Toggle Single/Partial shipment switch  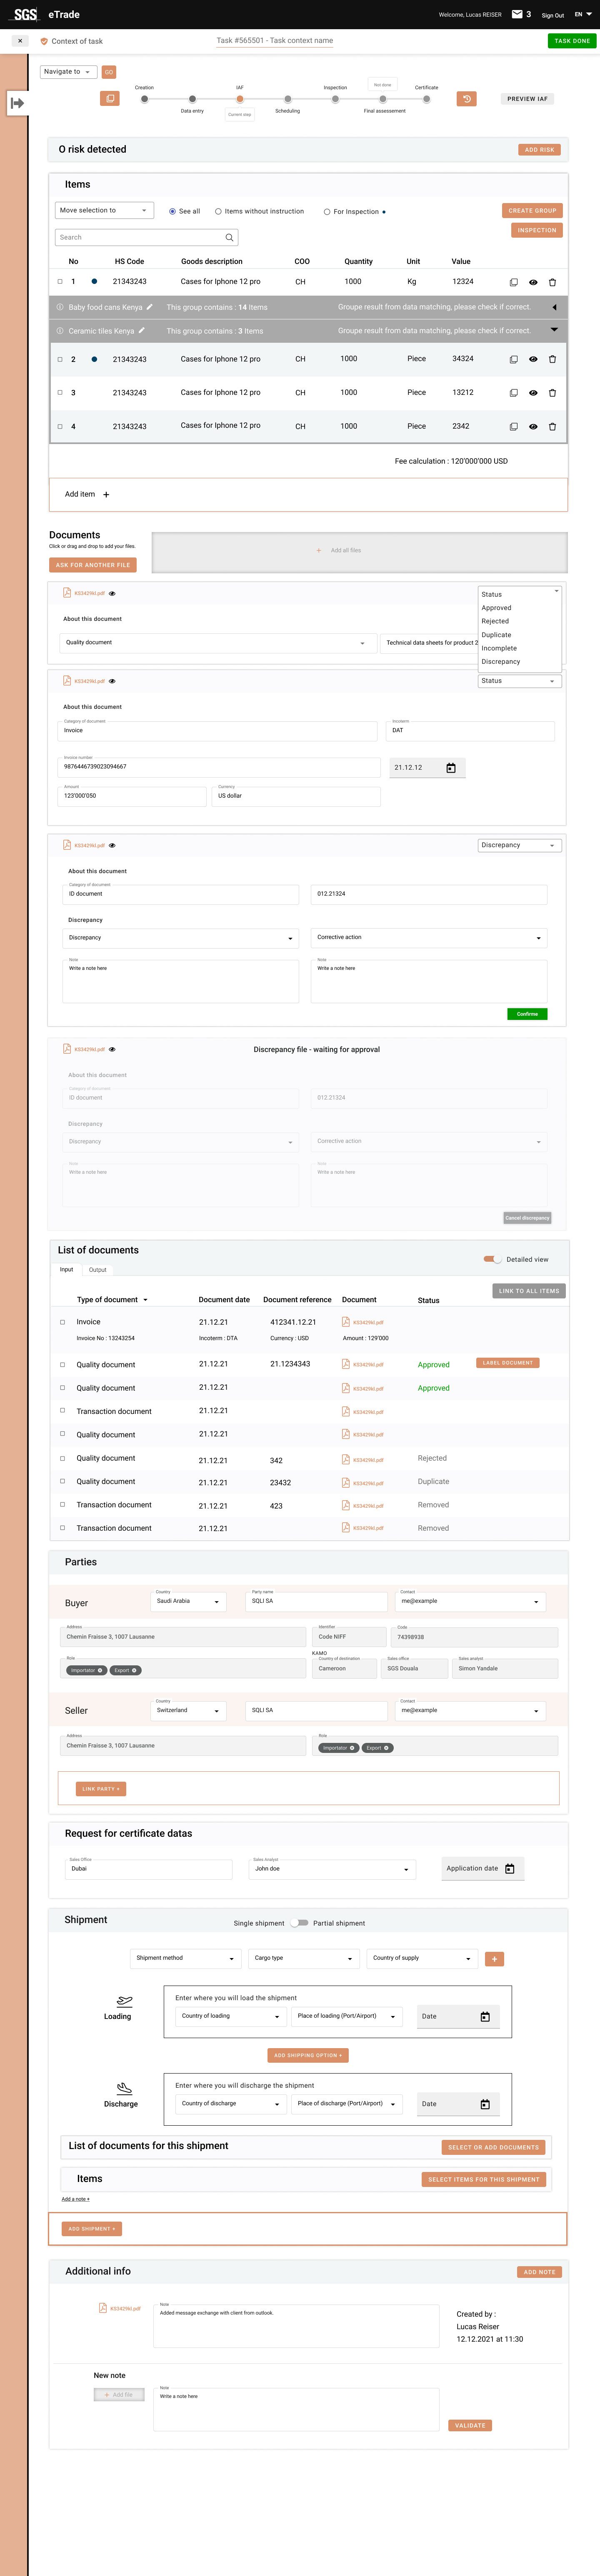click(x=299, y=1923)
